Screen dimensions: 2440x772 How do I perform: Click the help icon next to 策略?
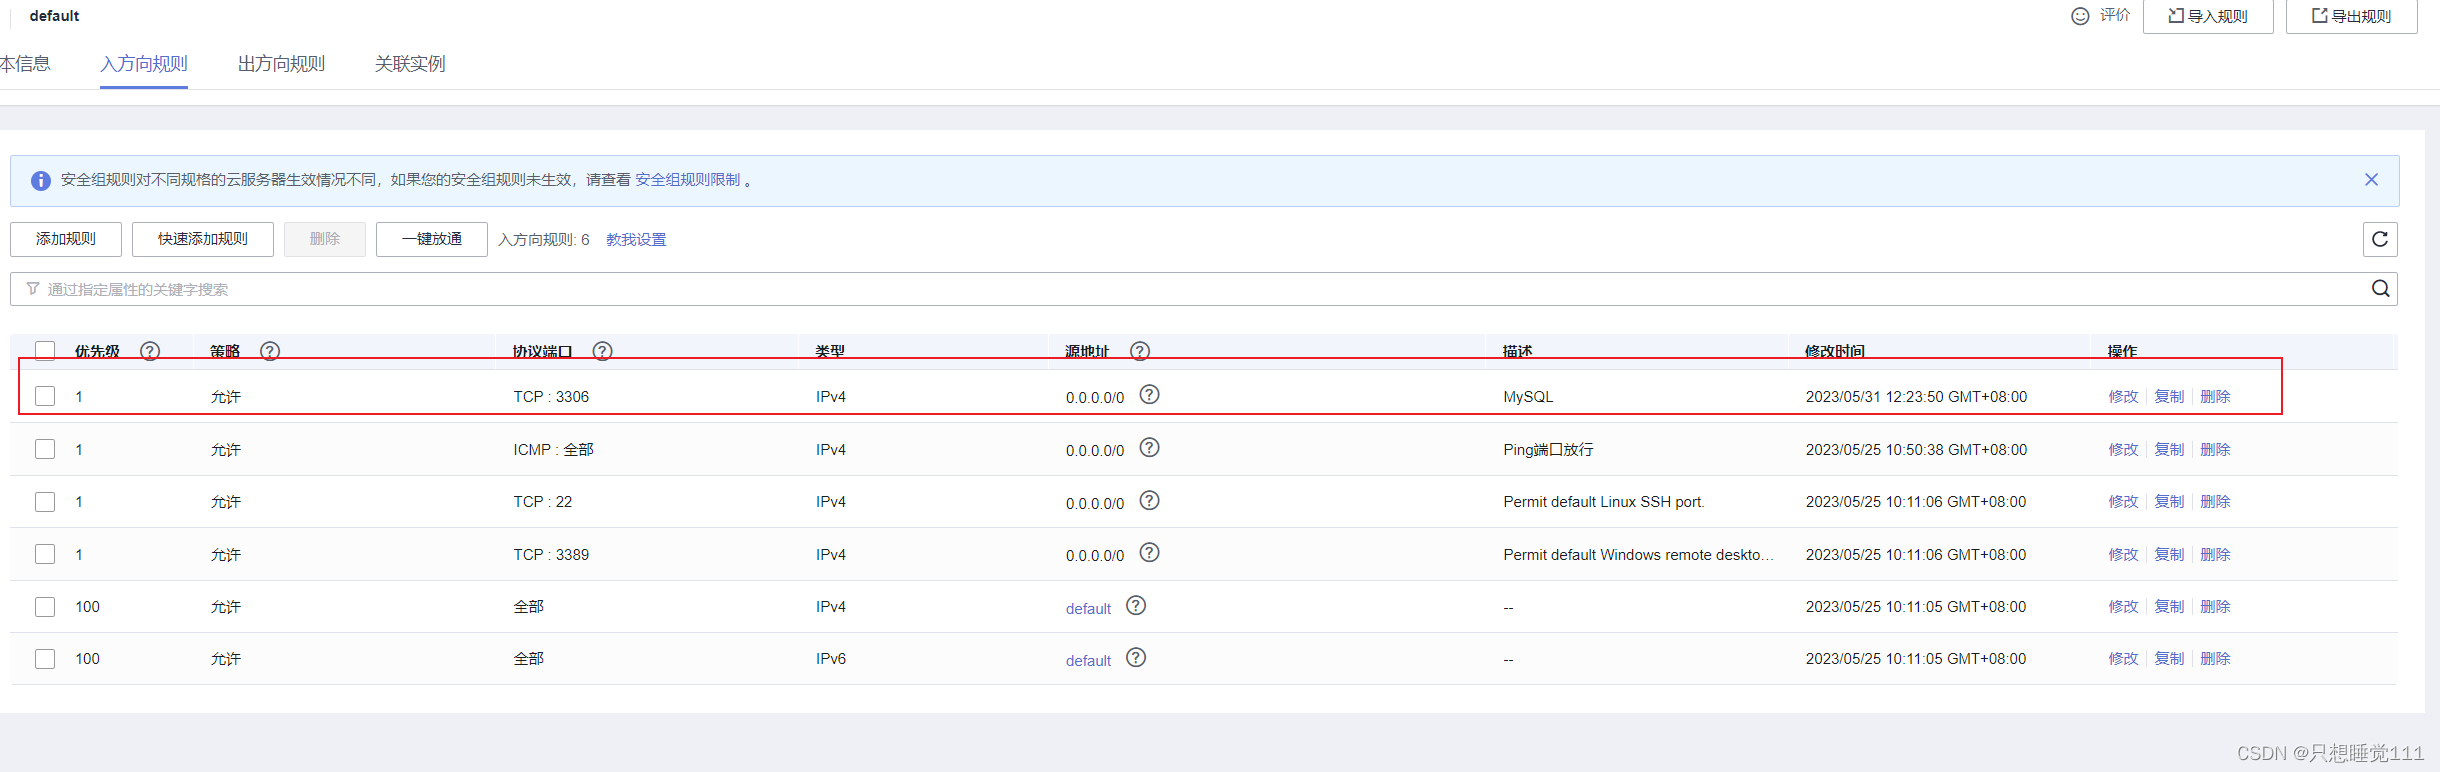[270, 351]
